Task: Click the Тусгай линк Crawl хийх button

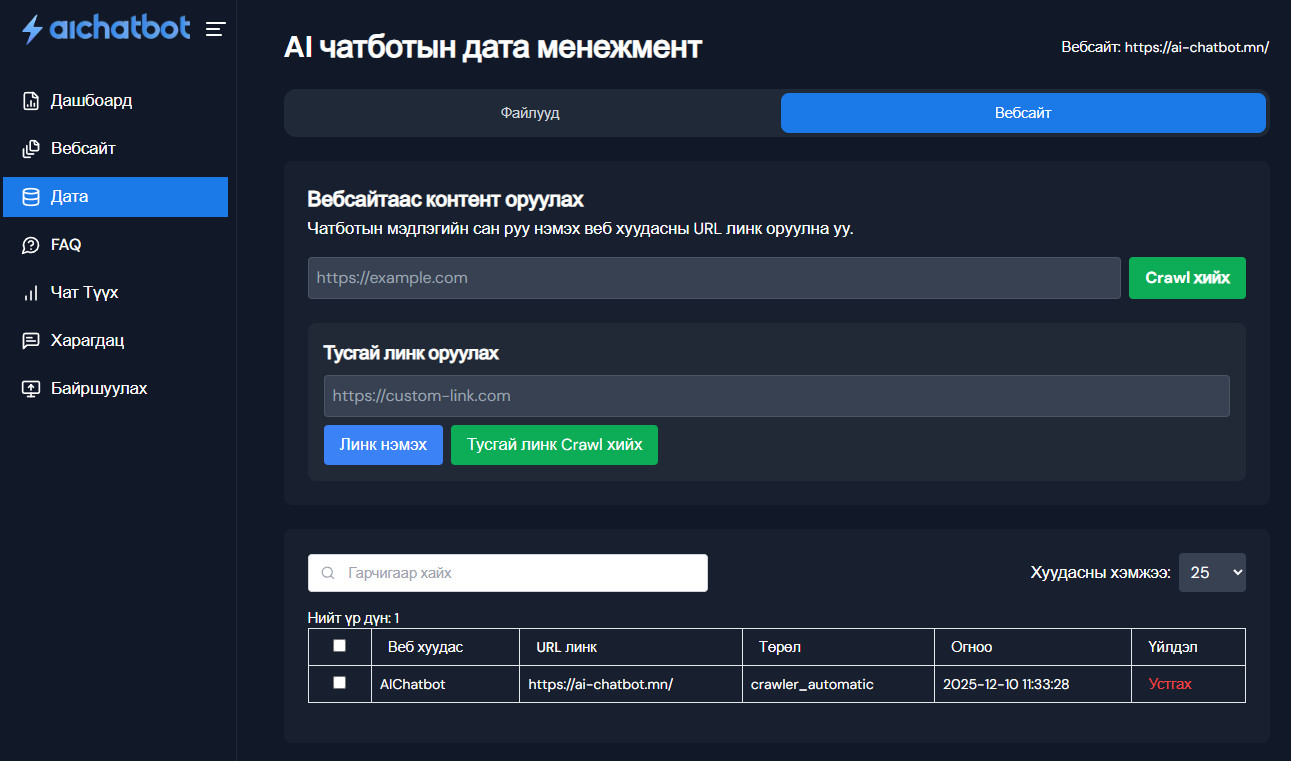Action: pyautogui.click(x=554, y=445)
